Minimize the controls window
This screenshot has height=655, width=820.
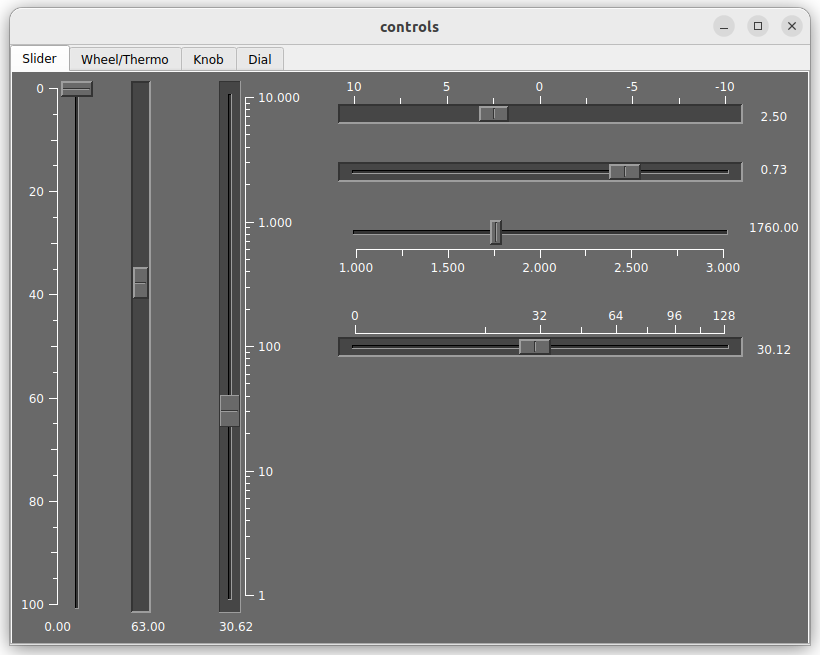point(724,26)
